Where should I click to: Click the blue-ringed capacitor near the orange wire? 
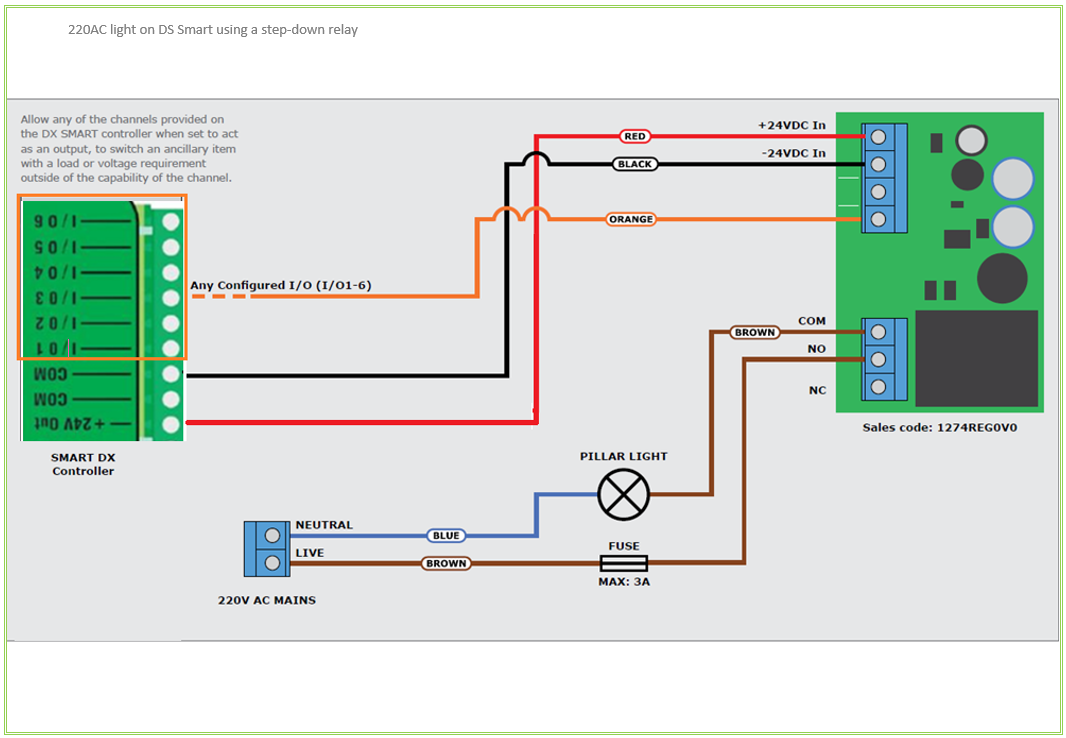pyautogui.click(x=1013, y=227)
